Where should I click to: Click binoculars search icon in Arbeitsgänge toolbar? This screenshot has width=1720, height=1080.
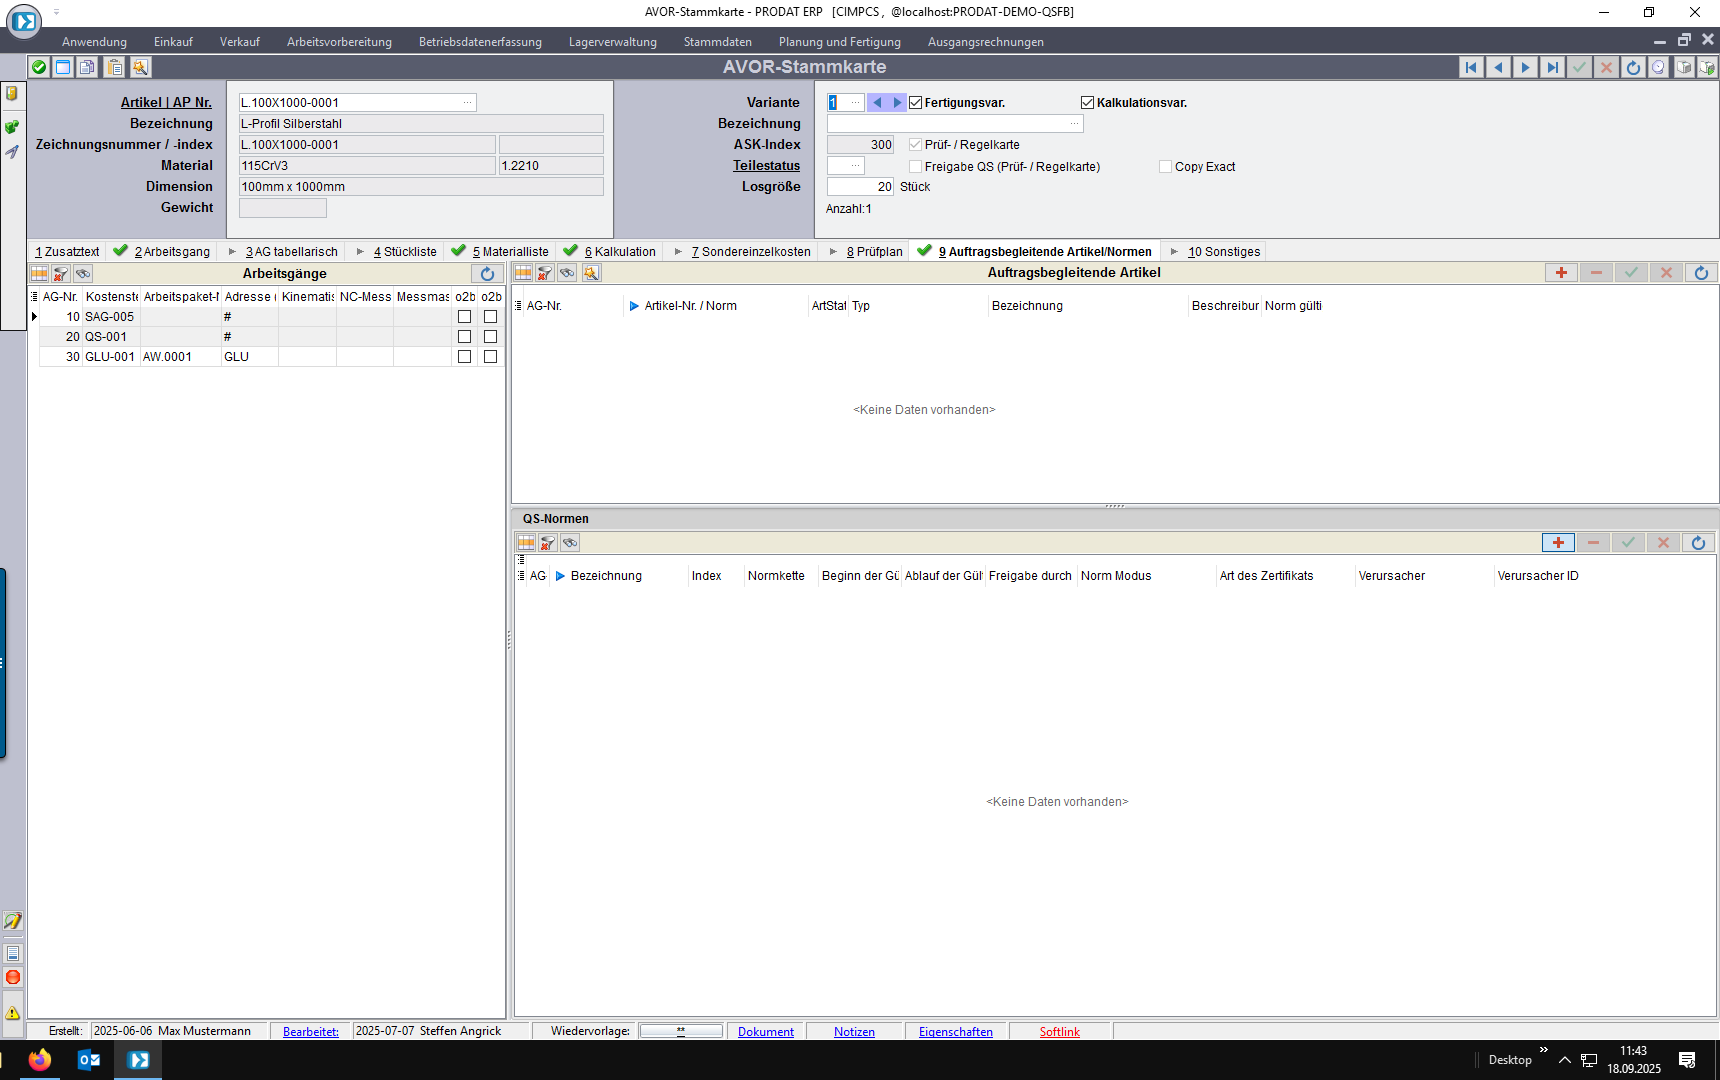[x=83, y=273]
